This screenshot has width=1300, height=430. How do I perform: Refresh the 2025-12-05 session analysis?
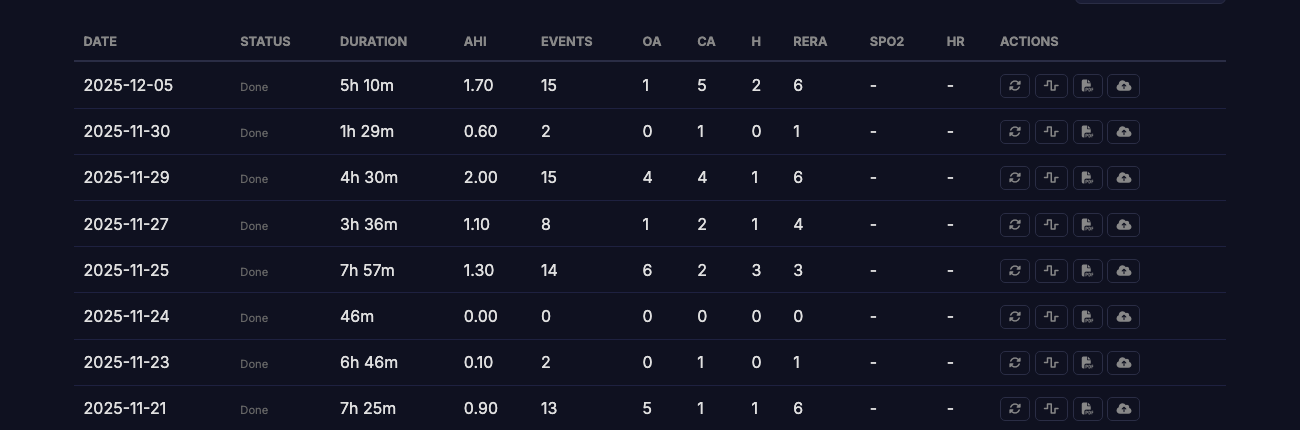[x=1015, y=86]
